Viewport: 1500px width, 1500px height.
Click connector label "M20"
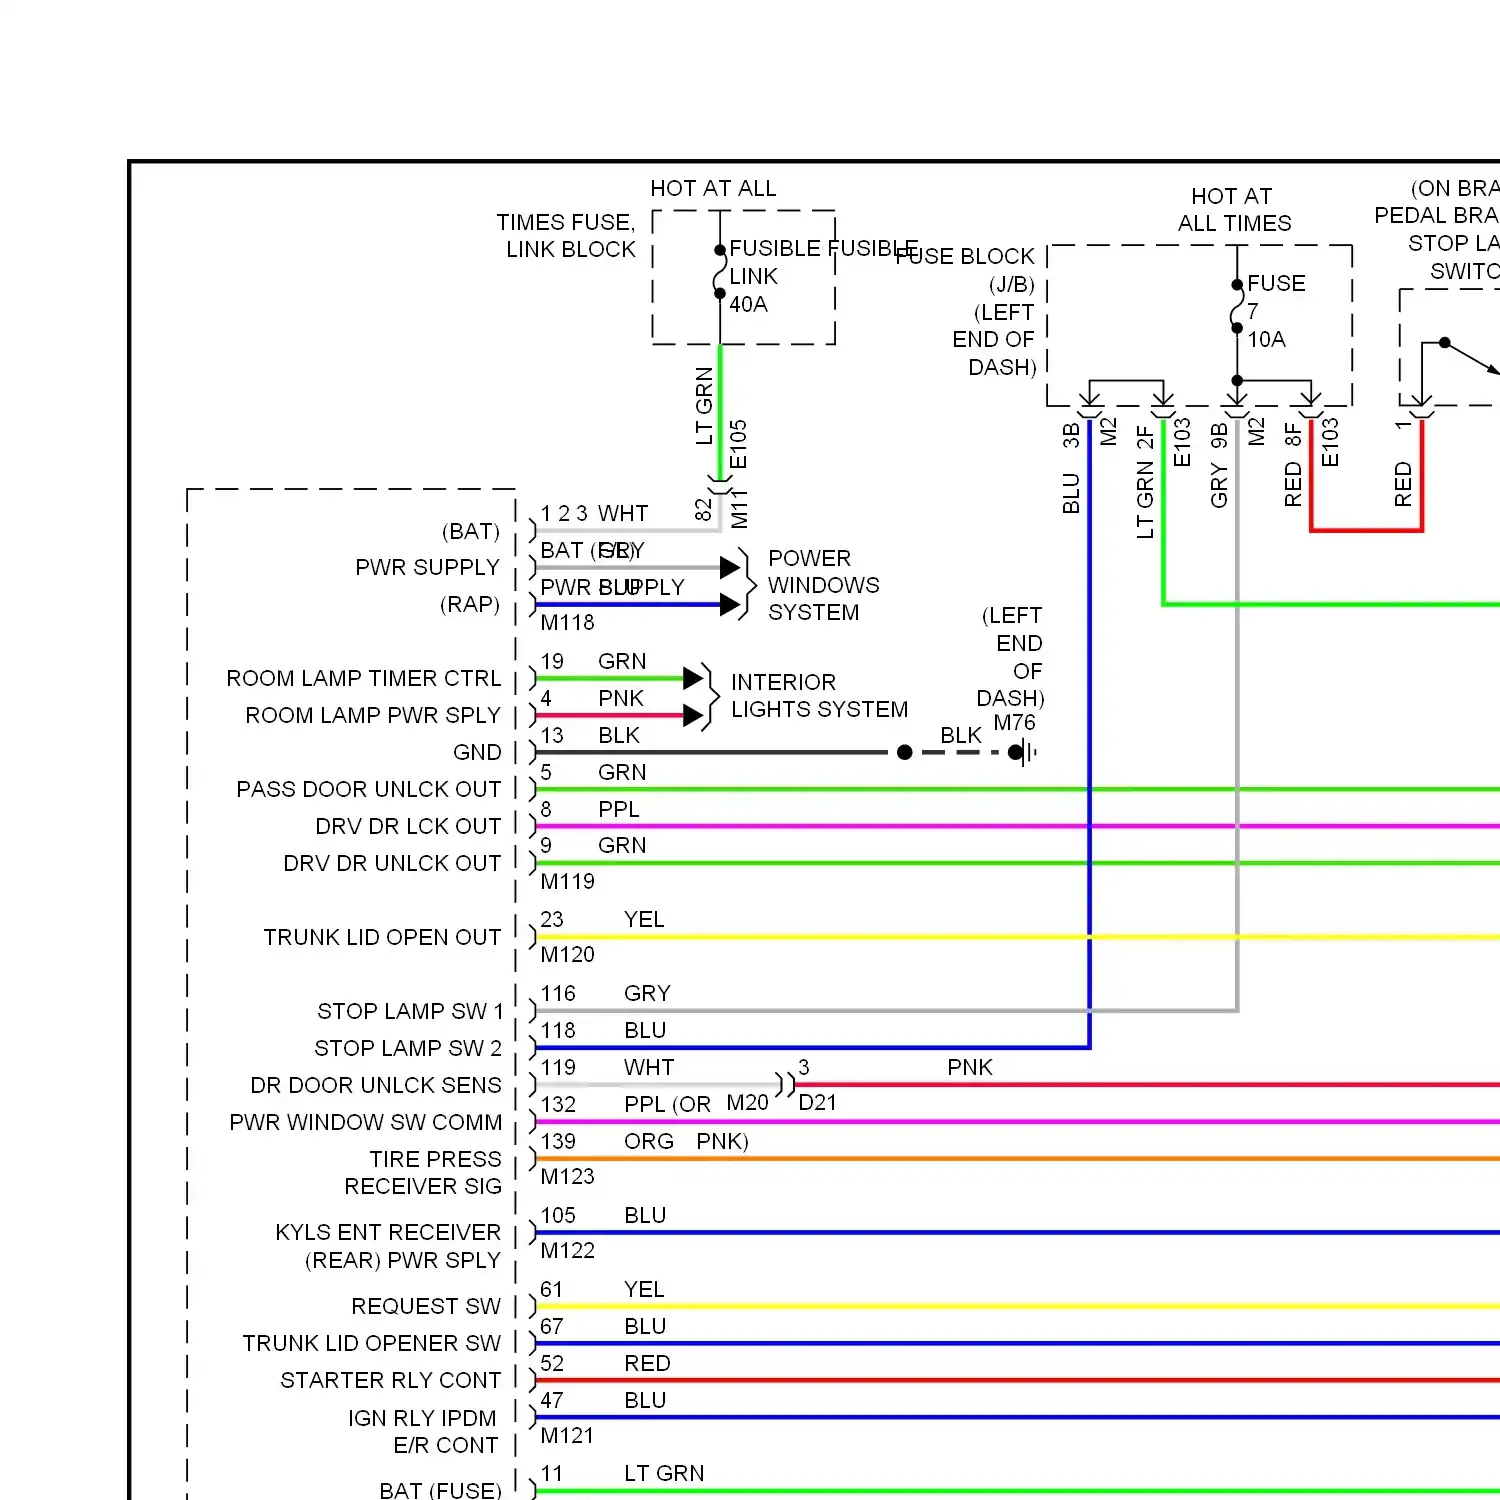[747, 1102]
